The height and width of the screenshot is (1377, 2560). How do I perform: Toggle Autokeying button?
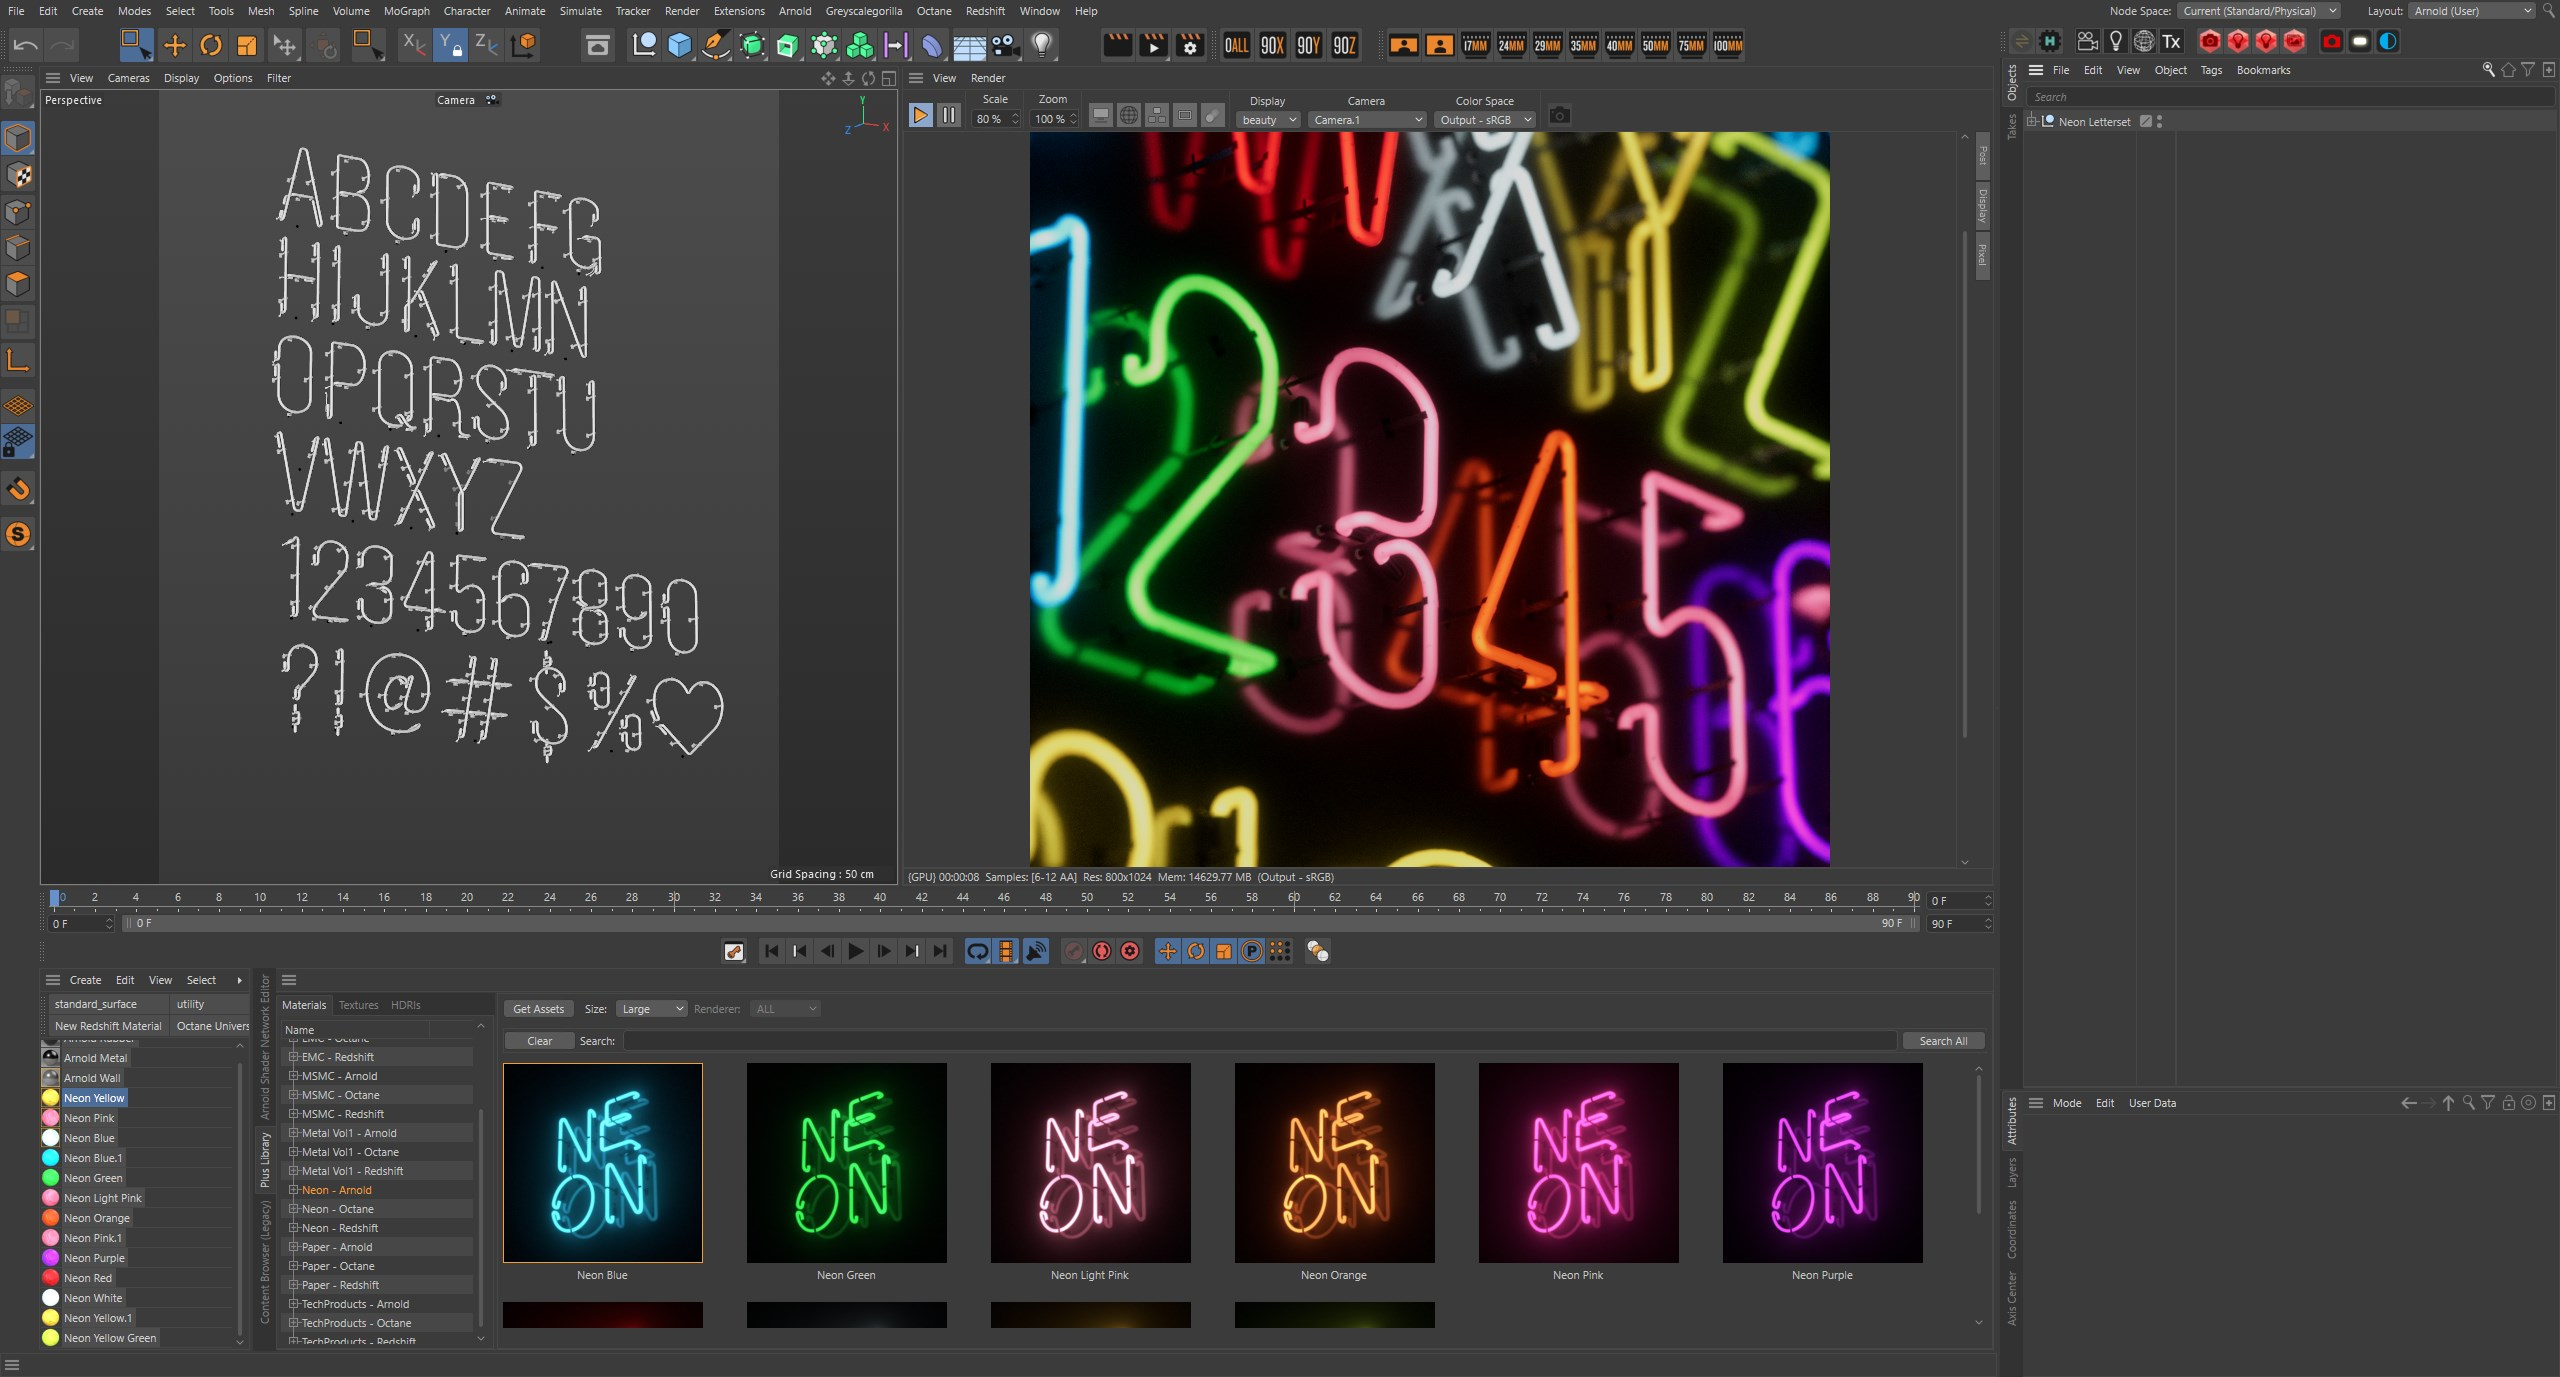tap(1102, 952)
